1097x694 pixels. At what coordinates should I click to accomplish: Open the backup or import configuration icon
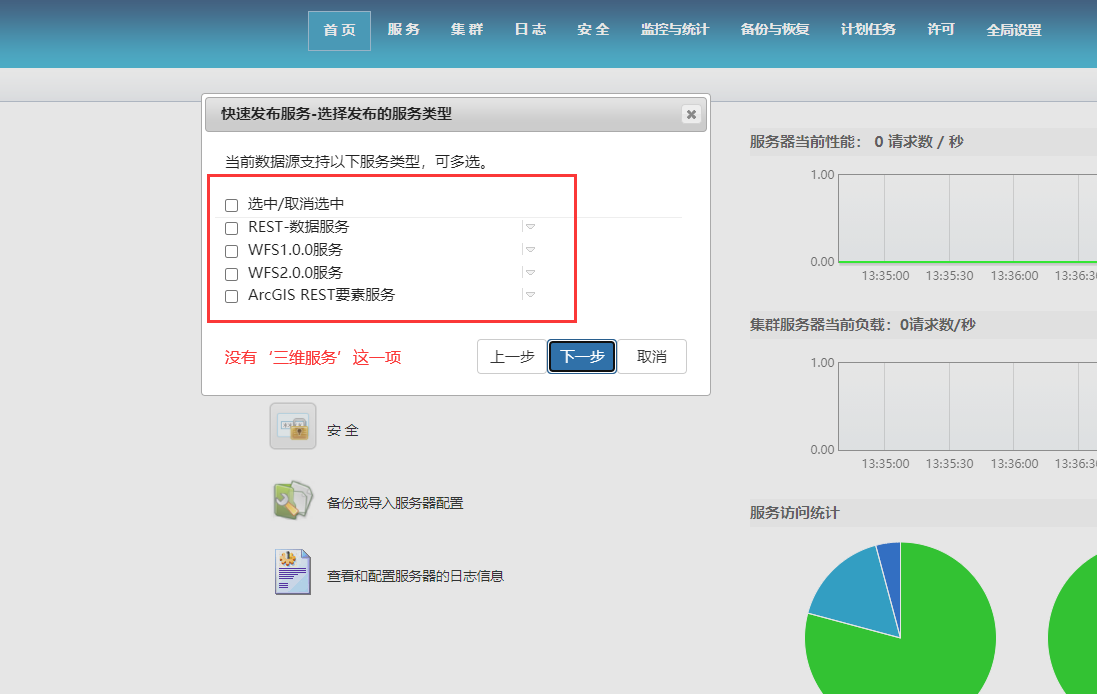tap(293, 500)
